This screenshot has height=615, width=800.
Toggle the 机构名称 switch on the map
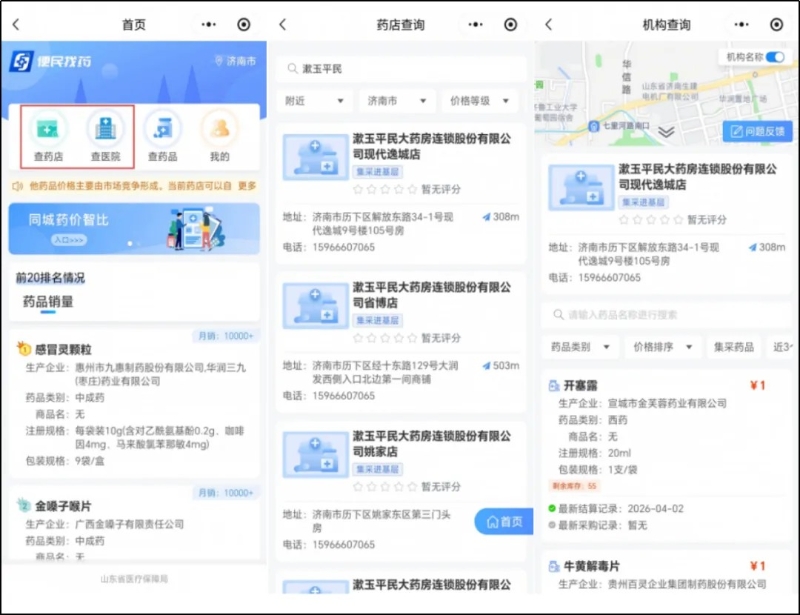[775, 57]
